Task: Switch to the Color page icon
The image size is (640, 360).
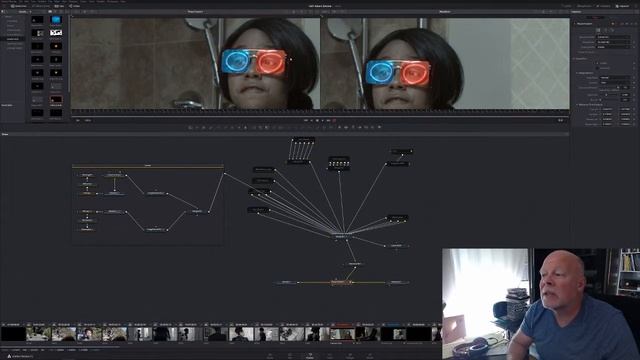Action: pos(330,356)
